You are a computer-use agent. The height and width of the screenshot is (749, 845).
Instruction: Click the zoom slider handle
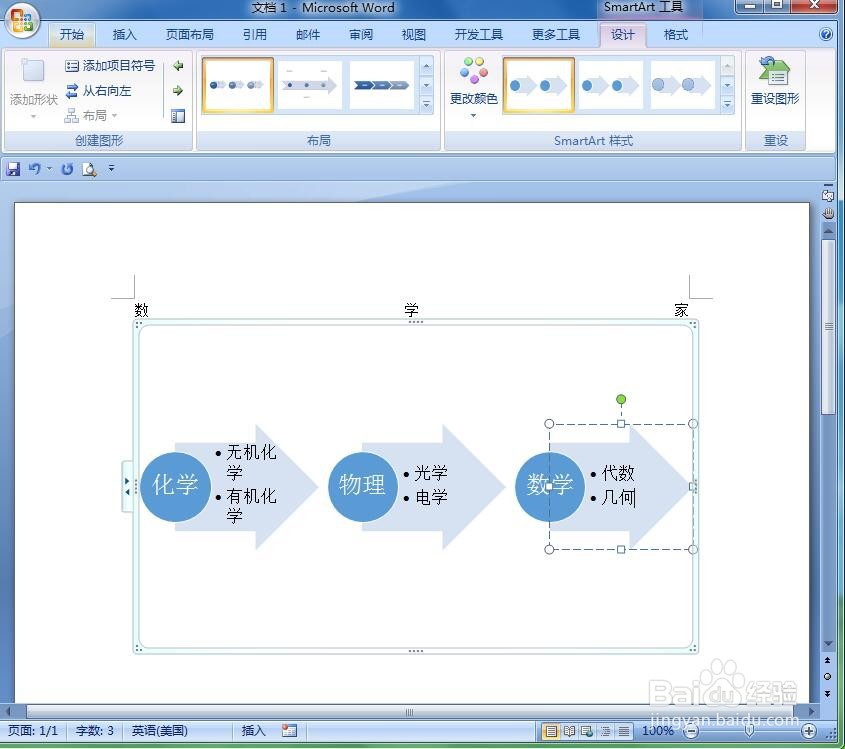click(x=749, y=731)
